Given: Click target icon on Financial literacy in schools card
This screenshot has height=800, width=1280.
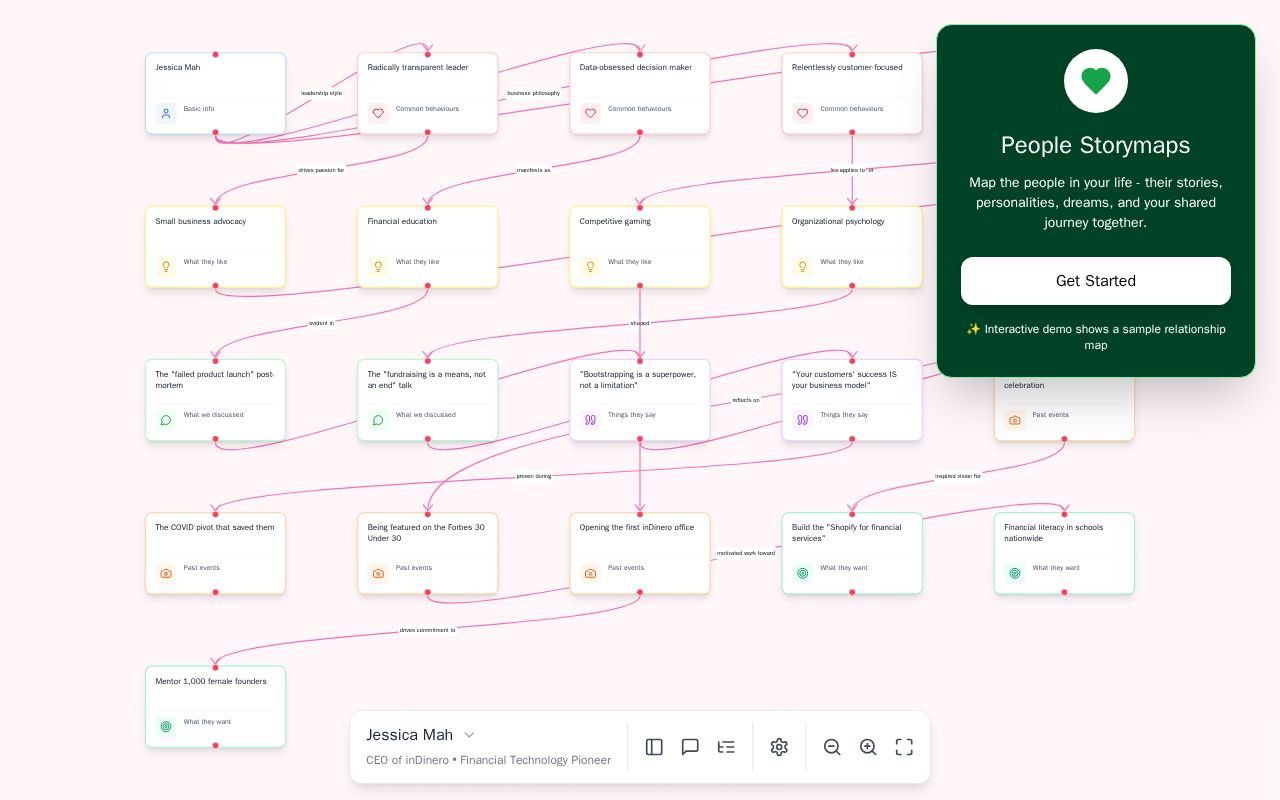Looking at the screenshot, I should point(1015,573).
